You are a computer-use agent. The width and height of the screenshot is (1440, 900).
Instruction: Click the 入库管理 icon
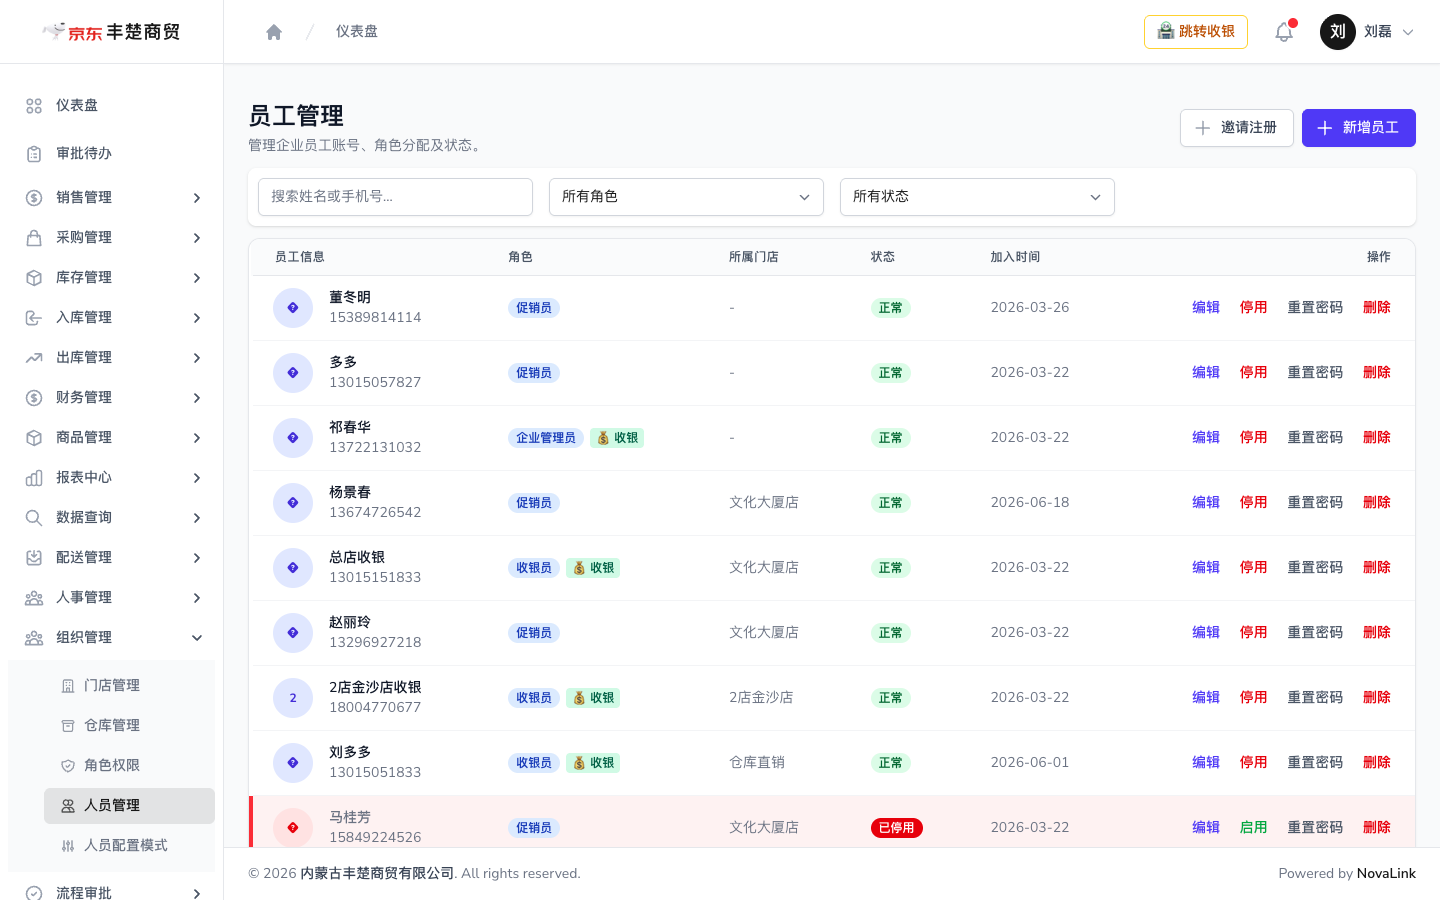coord(34,318)
